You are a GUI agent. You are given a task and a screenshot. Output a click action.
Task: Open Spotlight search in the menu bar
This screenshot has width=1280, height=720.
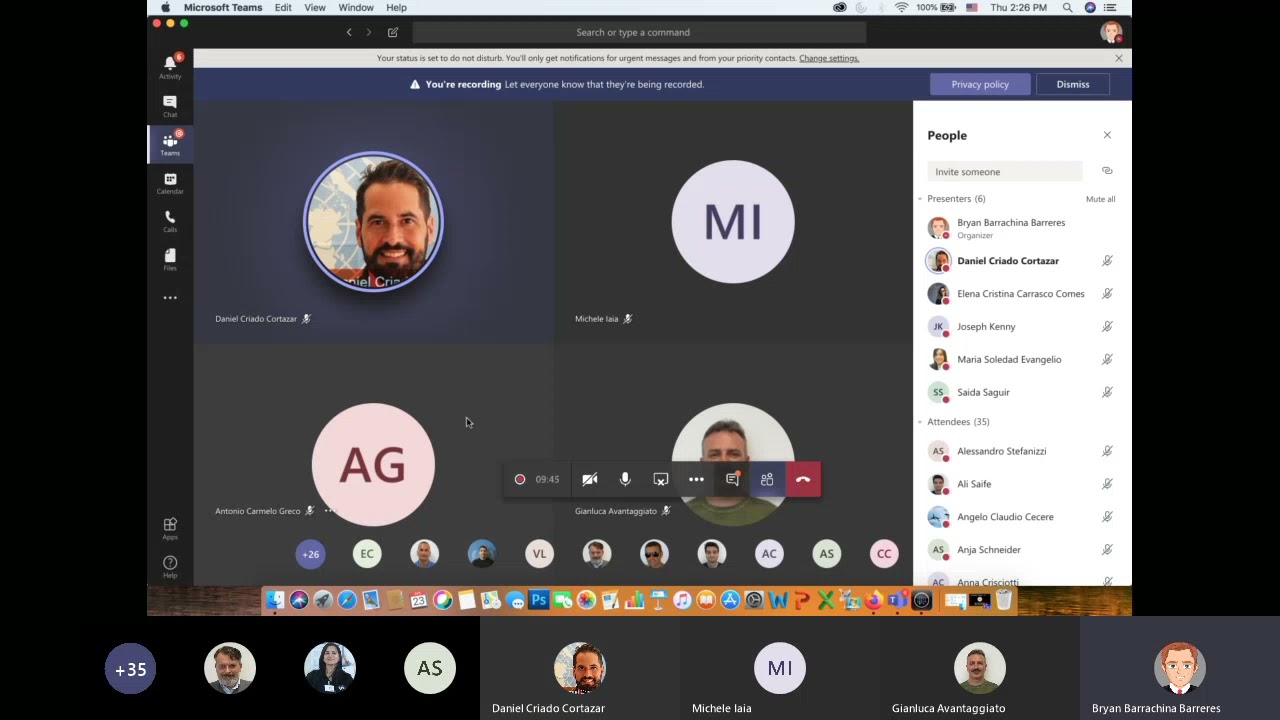[x=1067, y=8]
